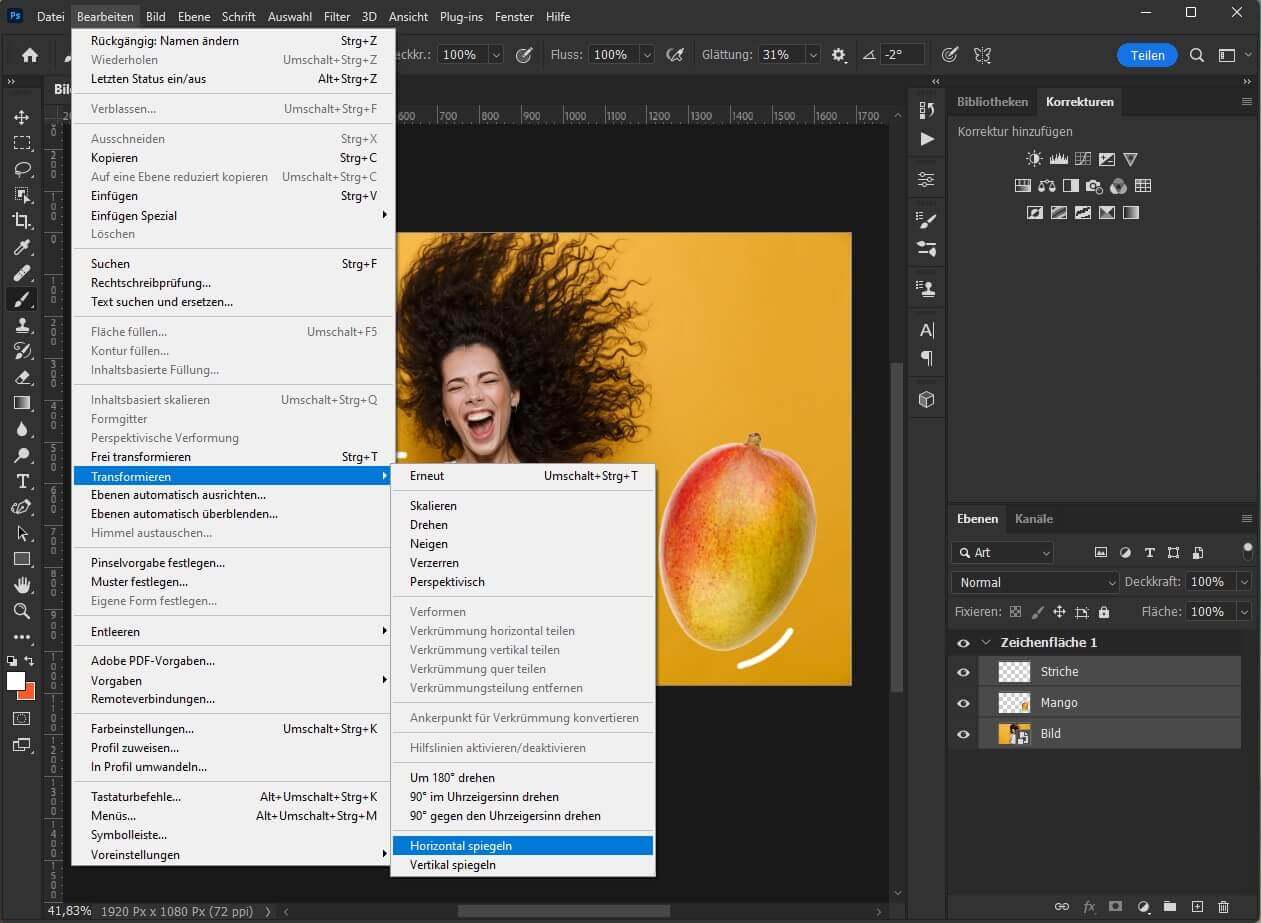Image resolution: width=1261 pixels, height=923 pixels.
Task: Activate the Lasso tool
Action: pyautogui.click(x=22, y=169)
